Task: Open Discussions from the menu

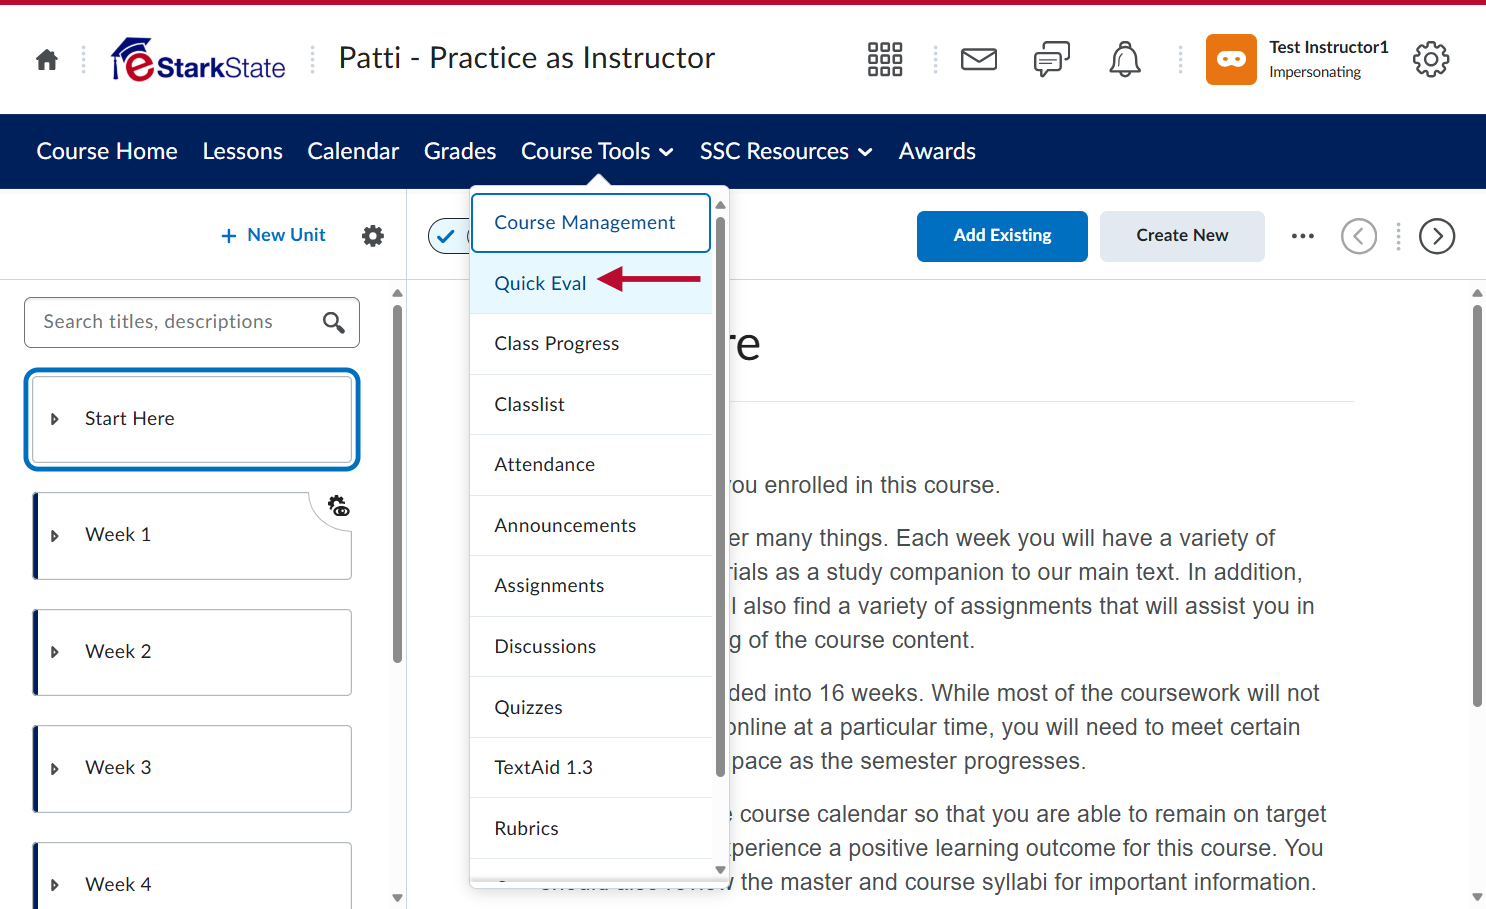Action: tap(591, 647)
